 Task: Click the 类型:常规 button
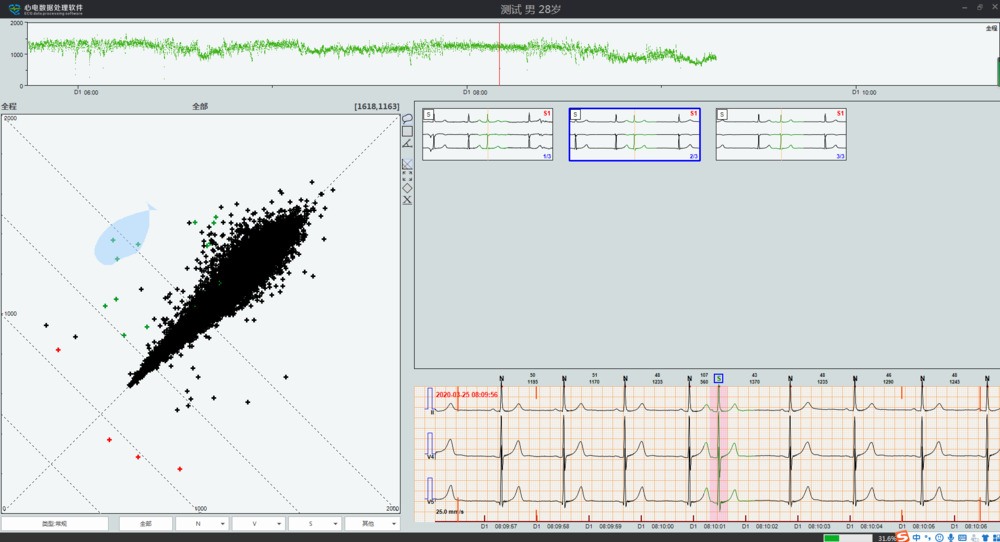55,523
